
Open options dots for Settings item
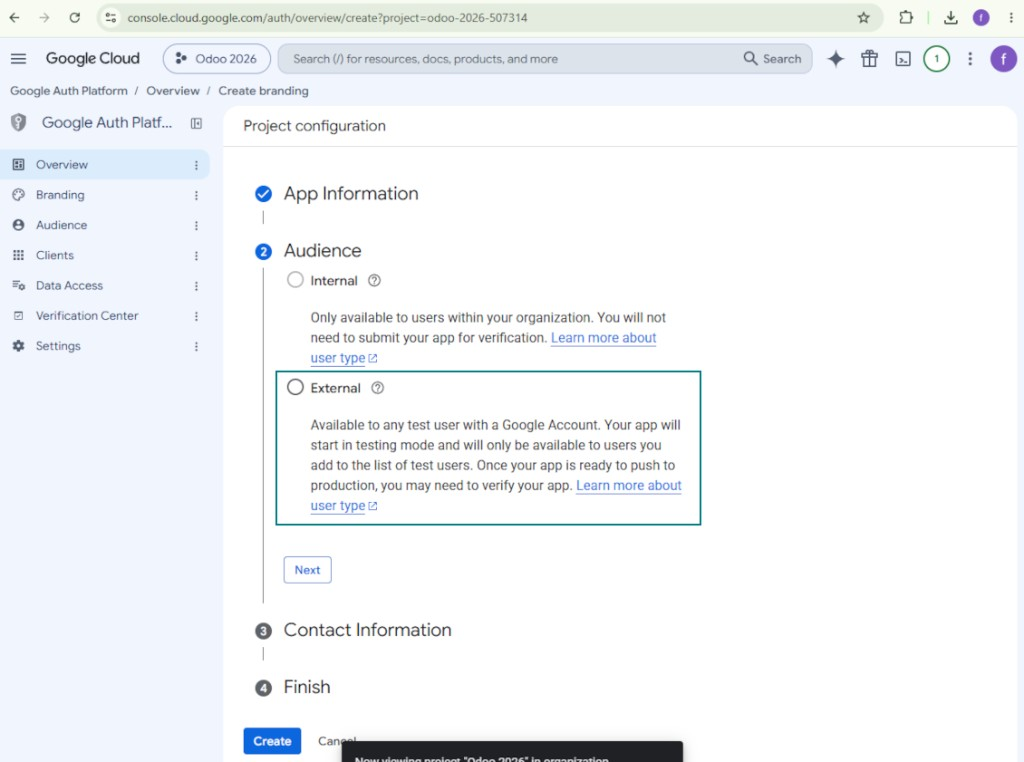pyautogui.click(x=196, y=346)
